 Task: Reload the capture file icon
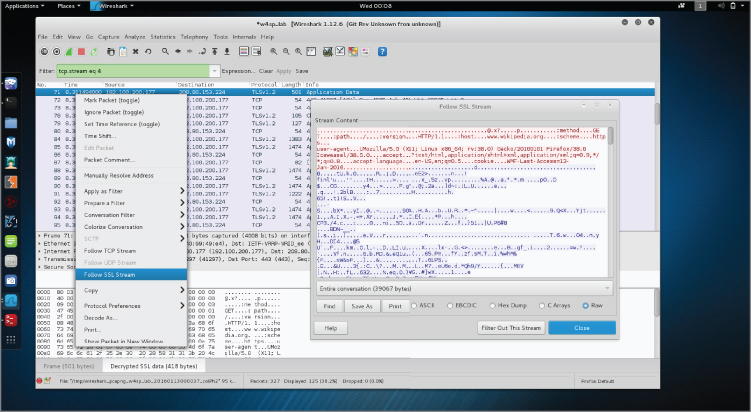(148, 52)
